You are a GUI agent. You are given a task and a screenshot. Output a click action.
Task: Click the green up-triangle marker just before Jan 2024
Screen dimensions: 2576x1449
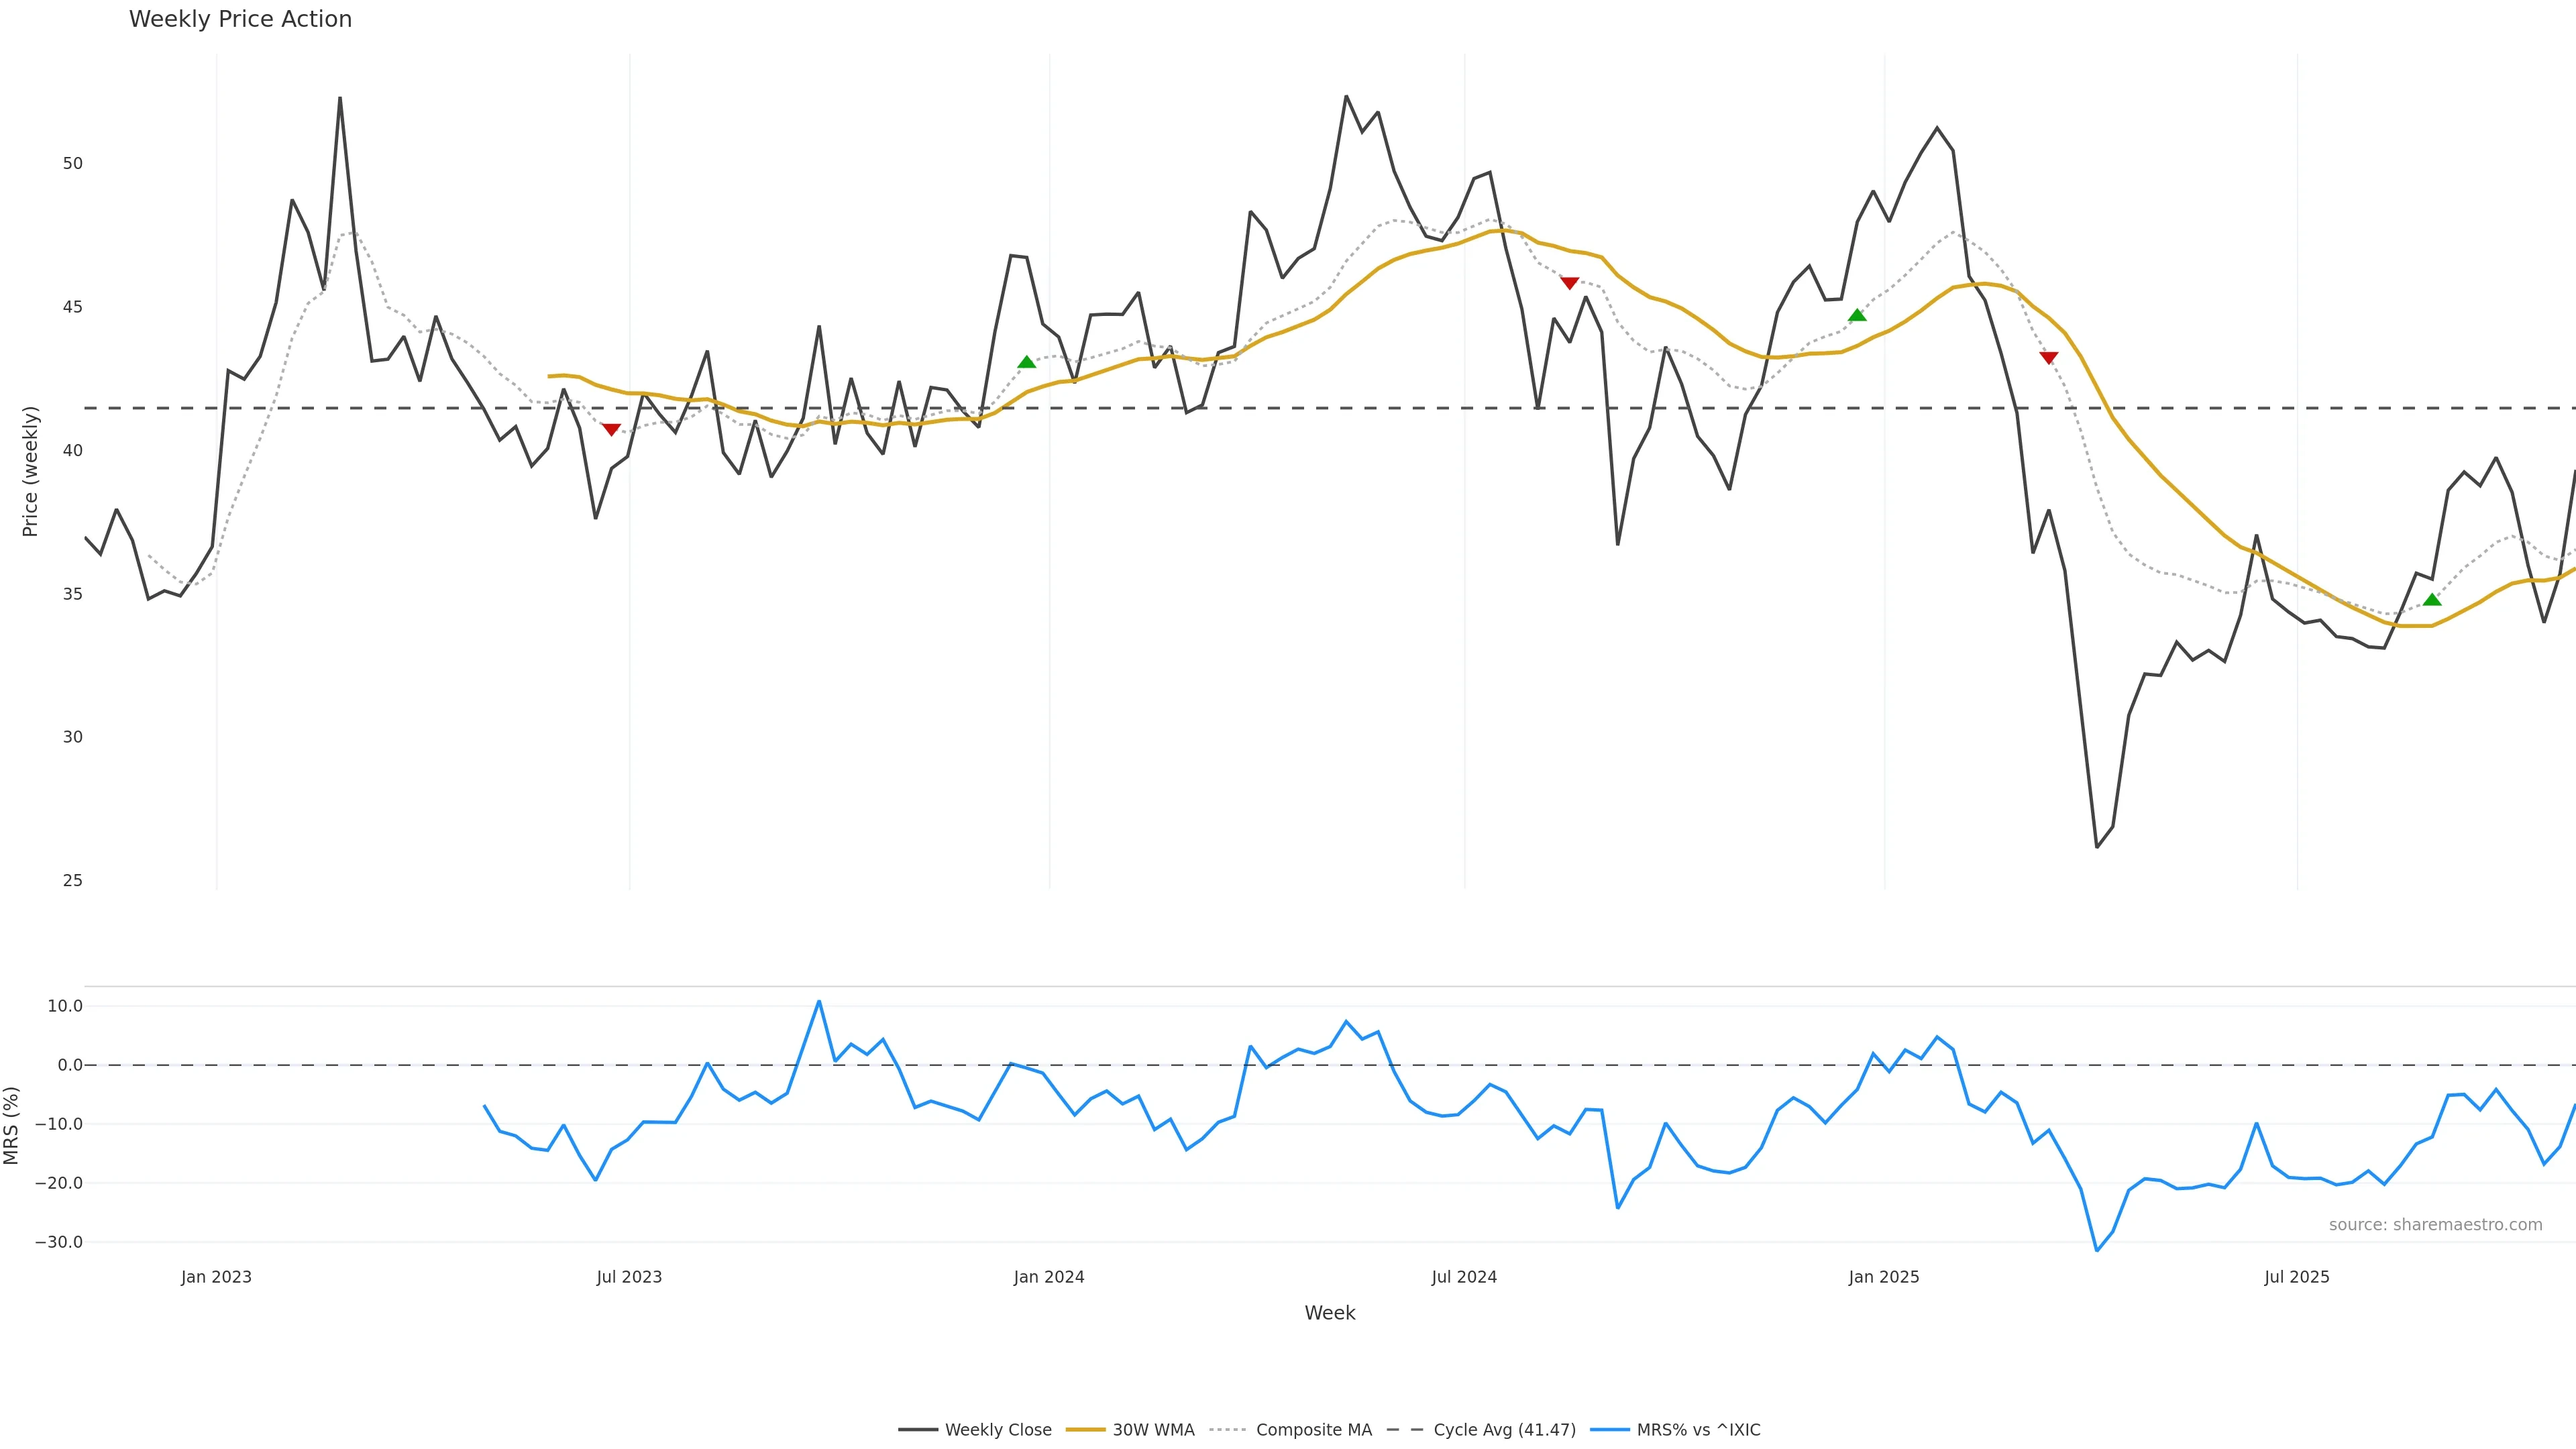click(1026, 362)
